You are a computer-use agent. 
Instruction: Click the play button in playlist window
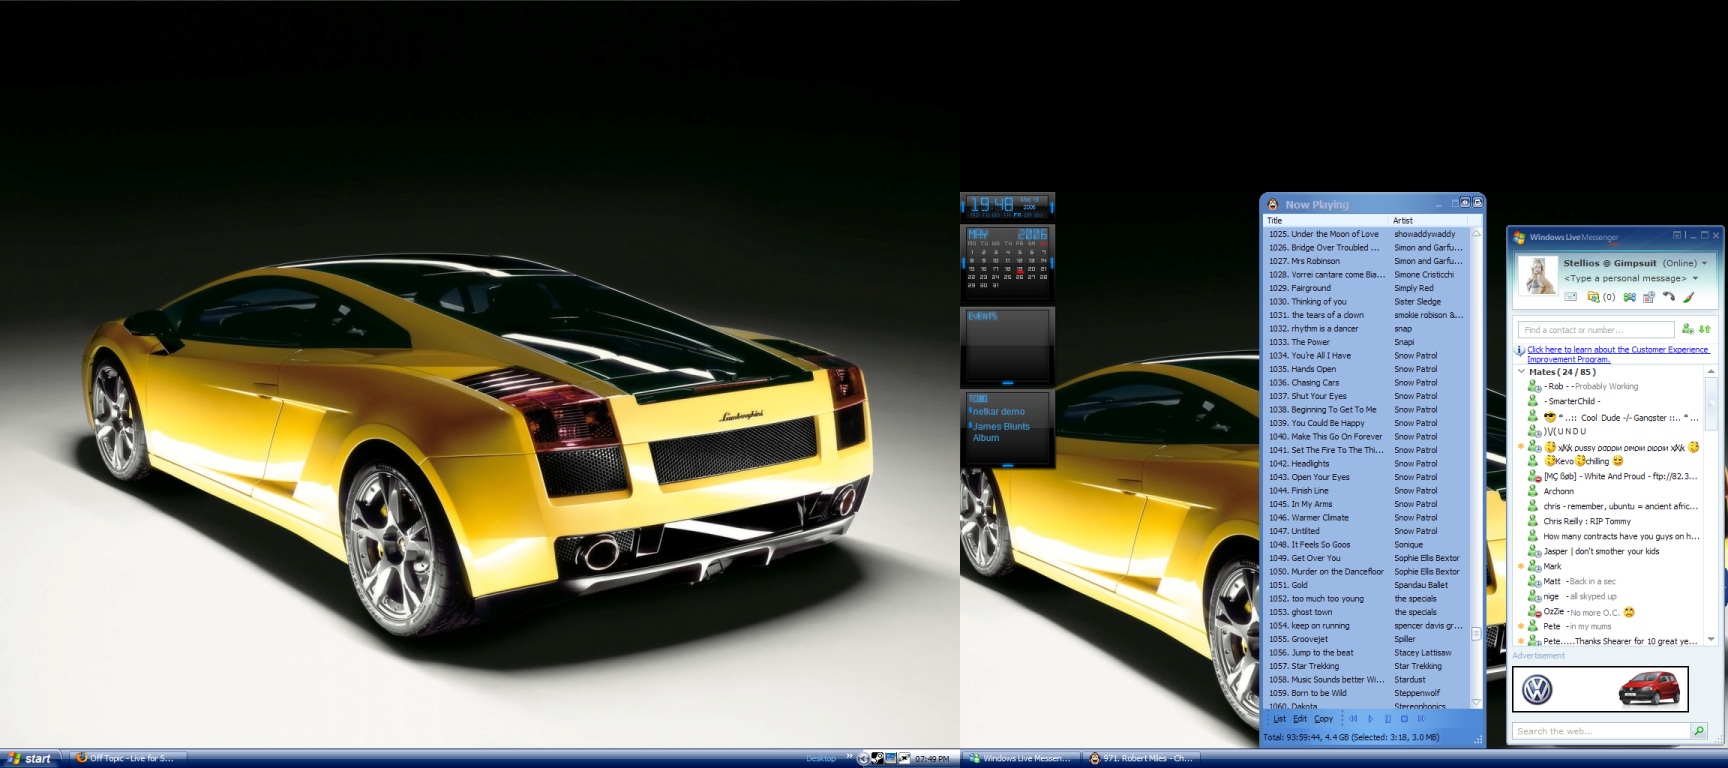click(1370, 719)
